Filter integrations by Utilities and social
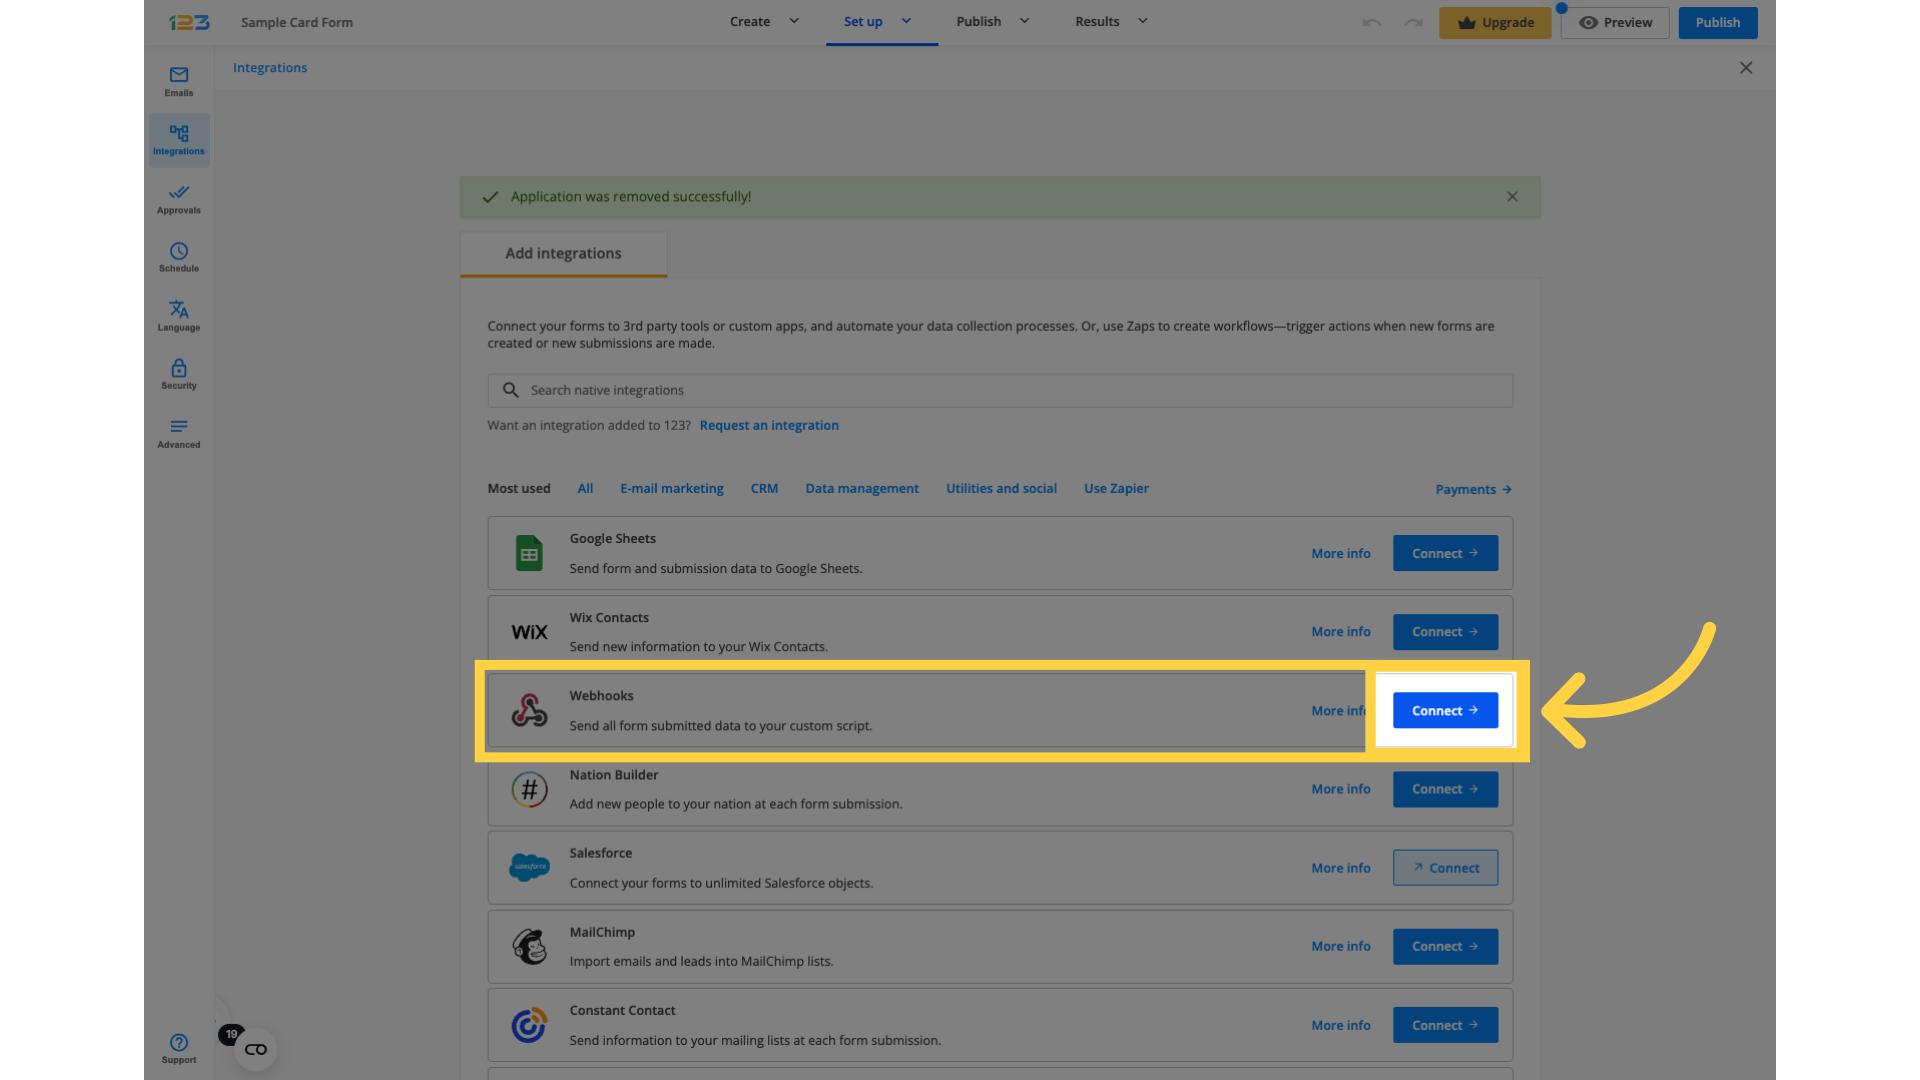Viewport: 1920px width, 1080px height. click(x=1001, y=489)
